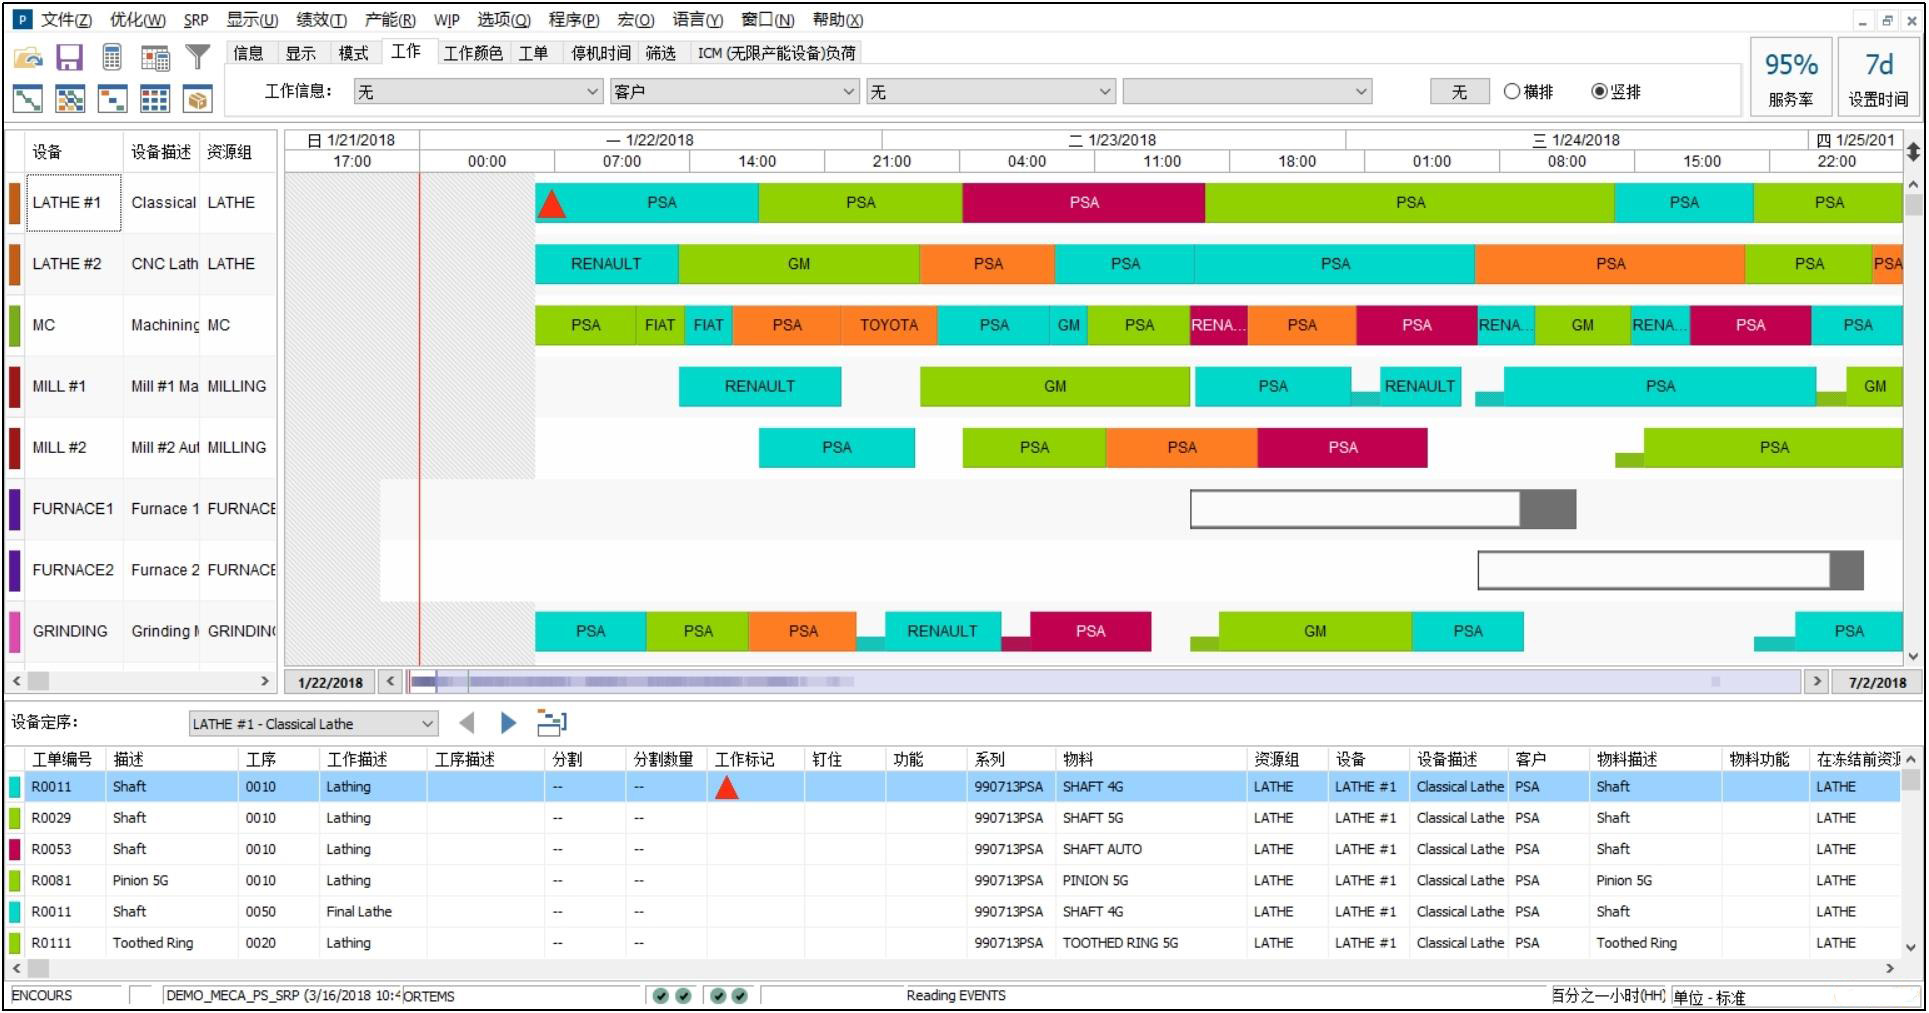Switch to the ICM (无限产能设备)负荷 tab
1929x1013 pixels.
pyautogui.click(x=776, y=53)
